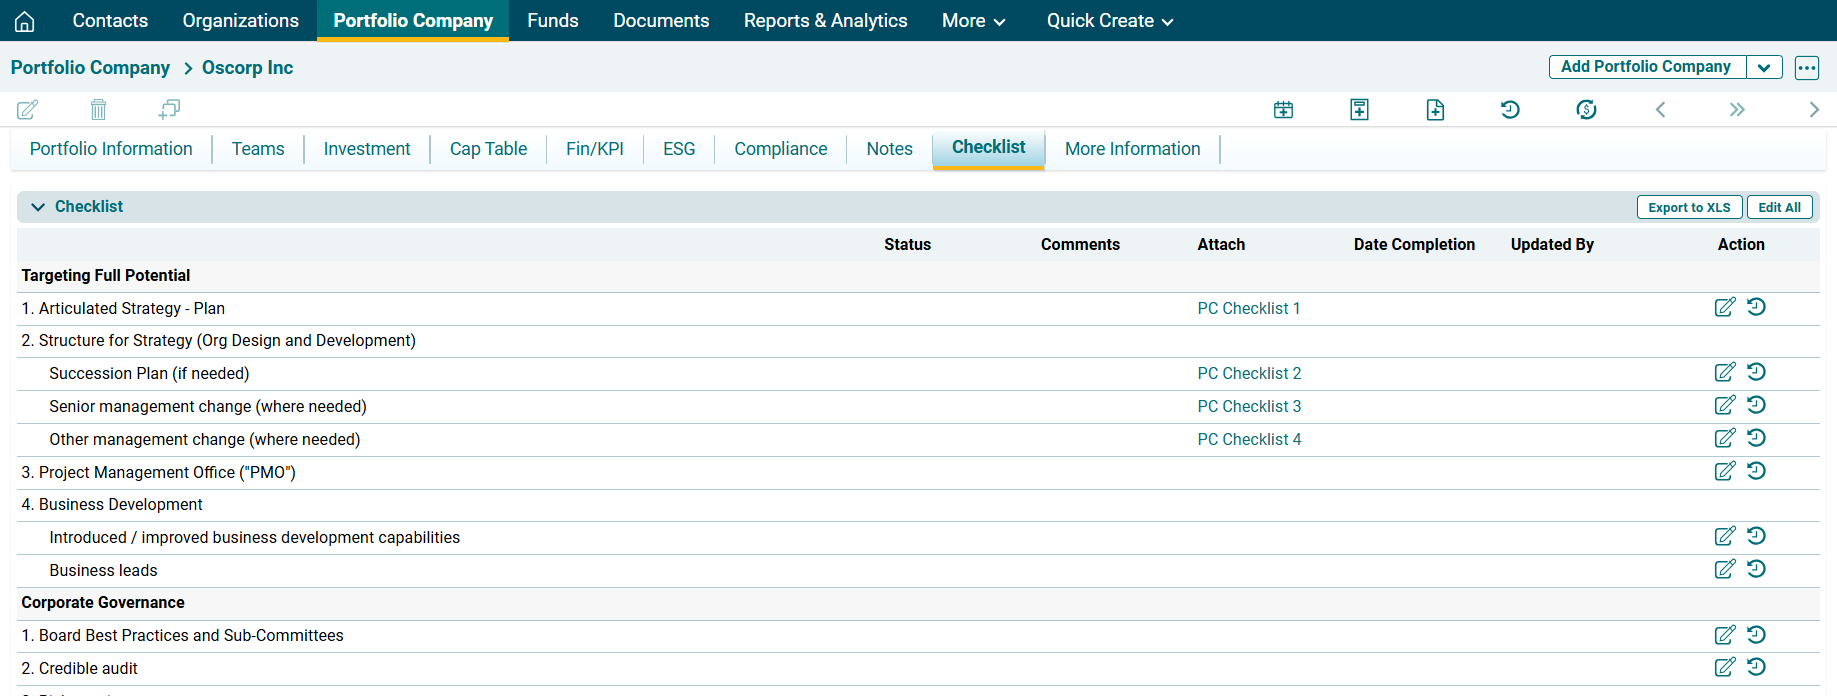Click the home icon in navigation bar
Screen dimensions: 1837x696
pyautogui.click(x=25, y=21)
